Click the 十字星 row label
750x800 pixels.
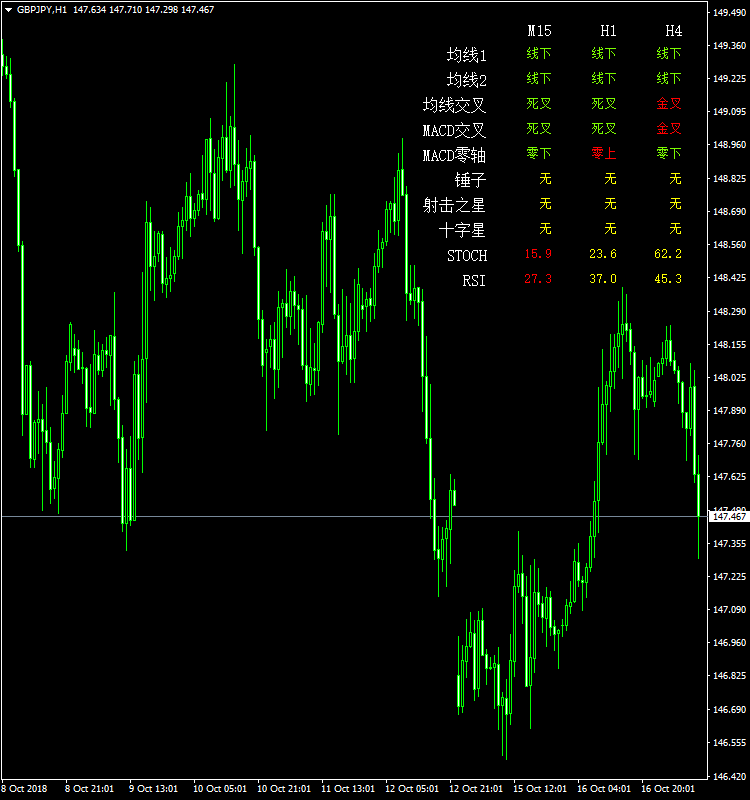click(x=462, y=230)
